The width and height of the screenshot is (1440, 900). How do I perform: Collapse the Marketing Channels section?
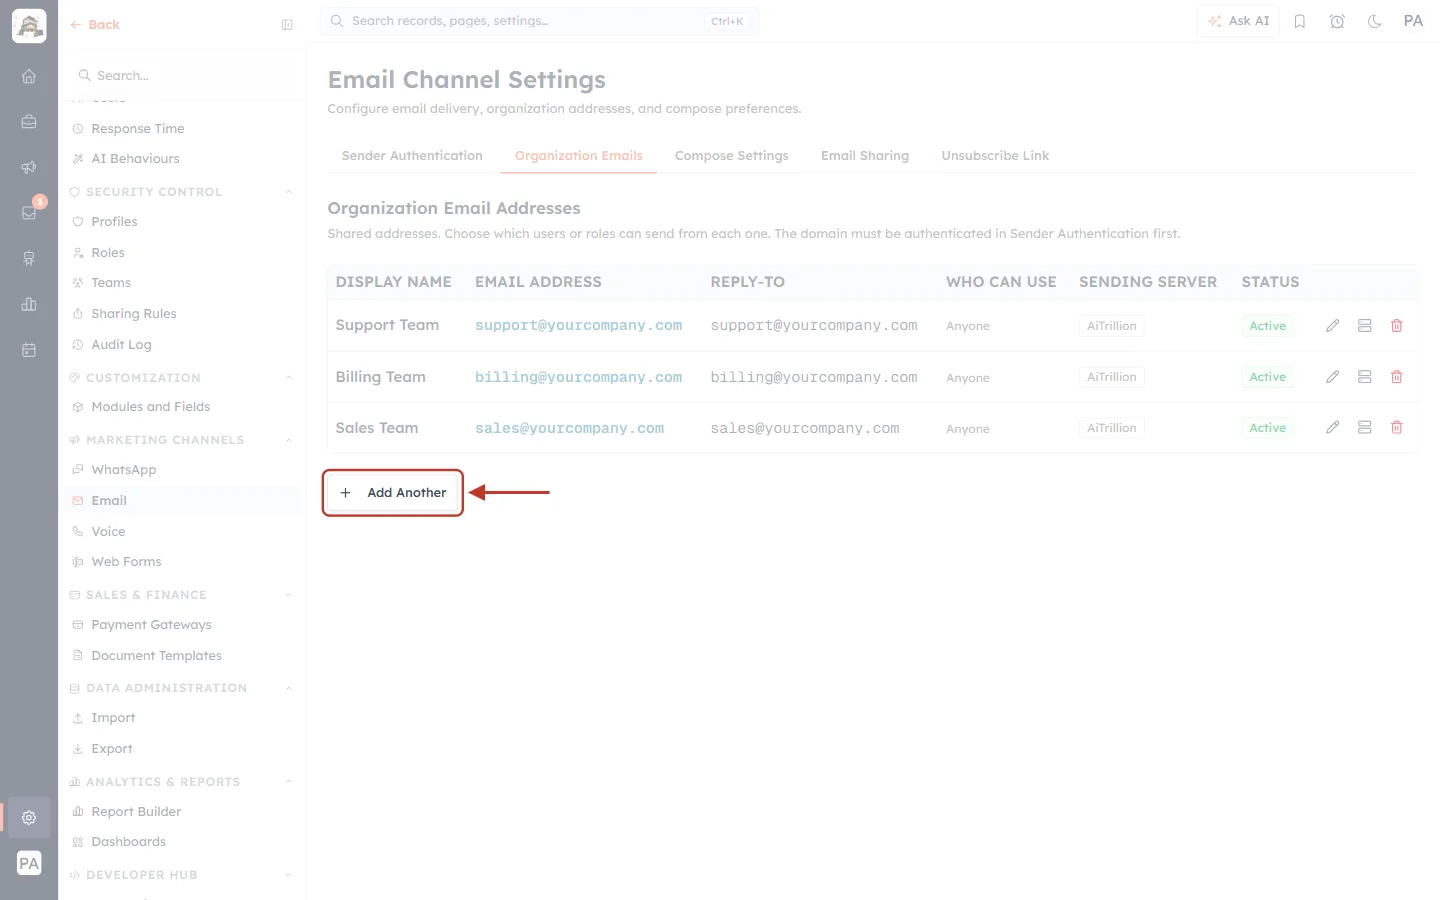pos(289,440)
